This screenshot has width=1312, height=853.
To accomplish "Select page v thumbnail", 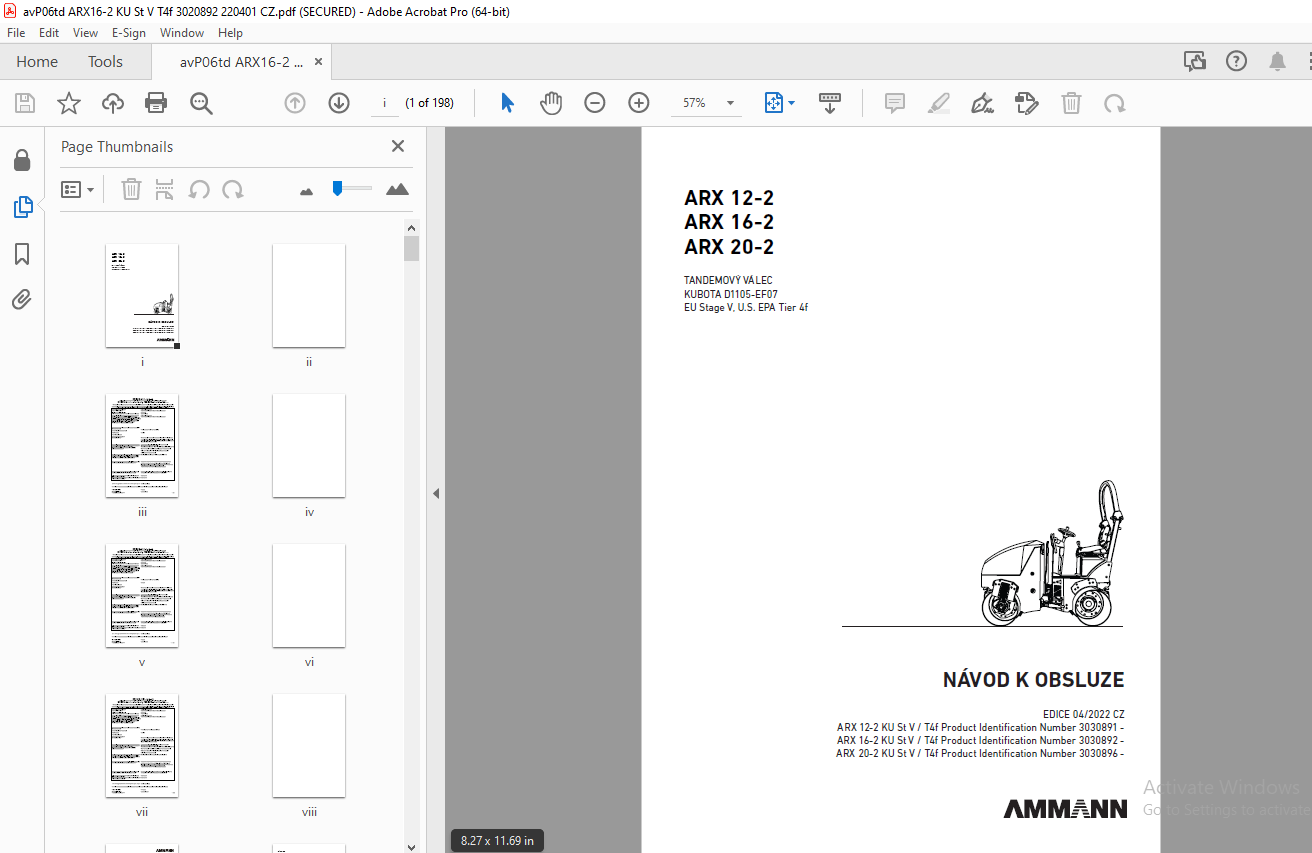I will [x=142, y=596].
